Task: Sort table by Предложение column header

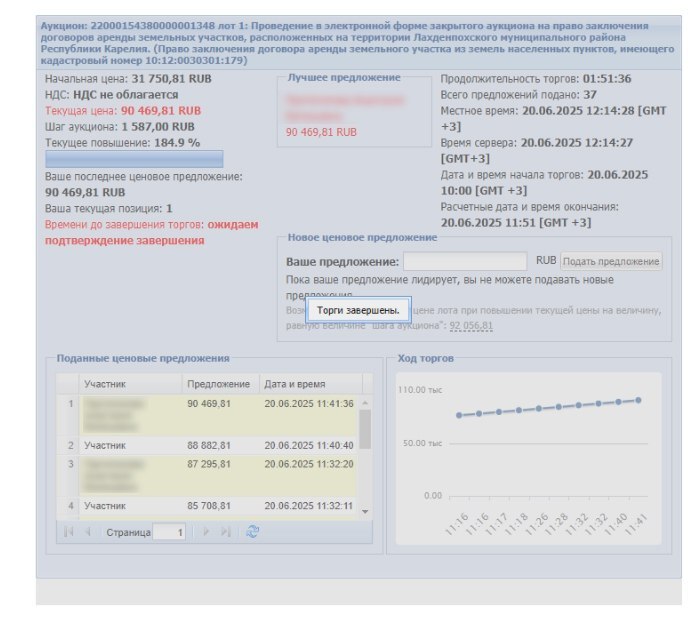Action: tap(221, 384)
